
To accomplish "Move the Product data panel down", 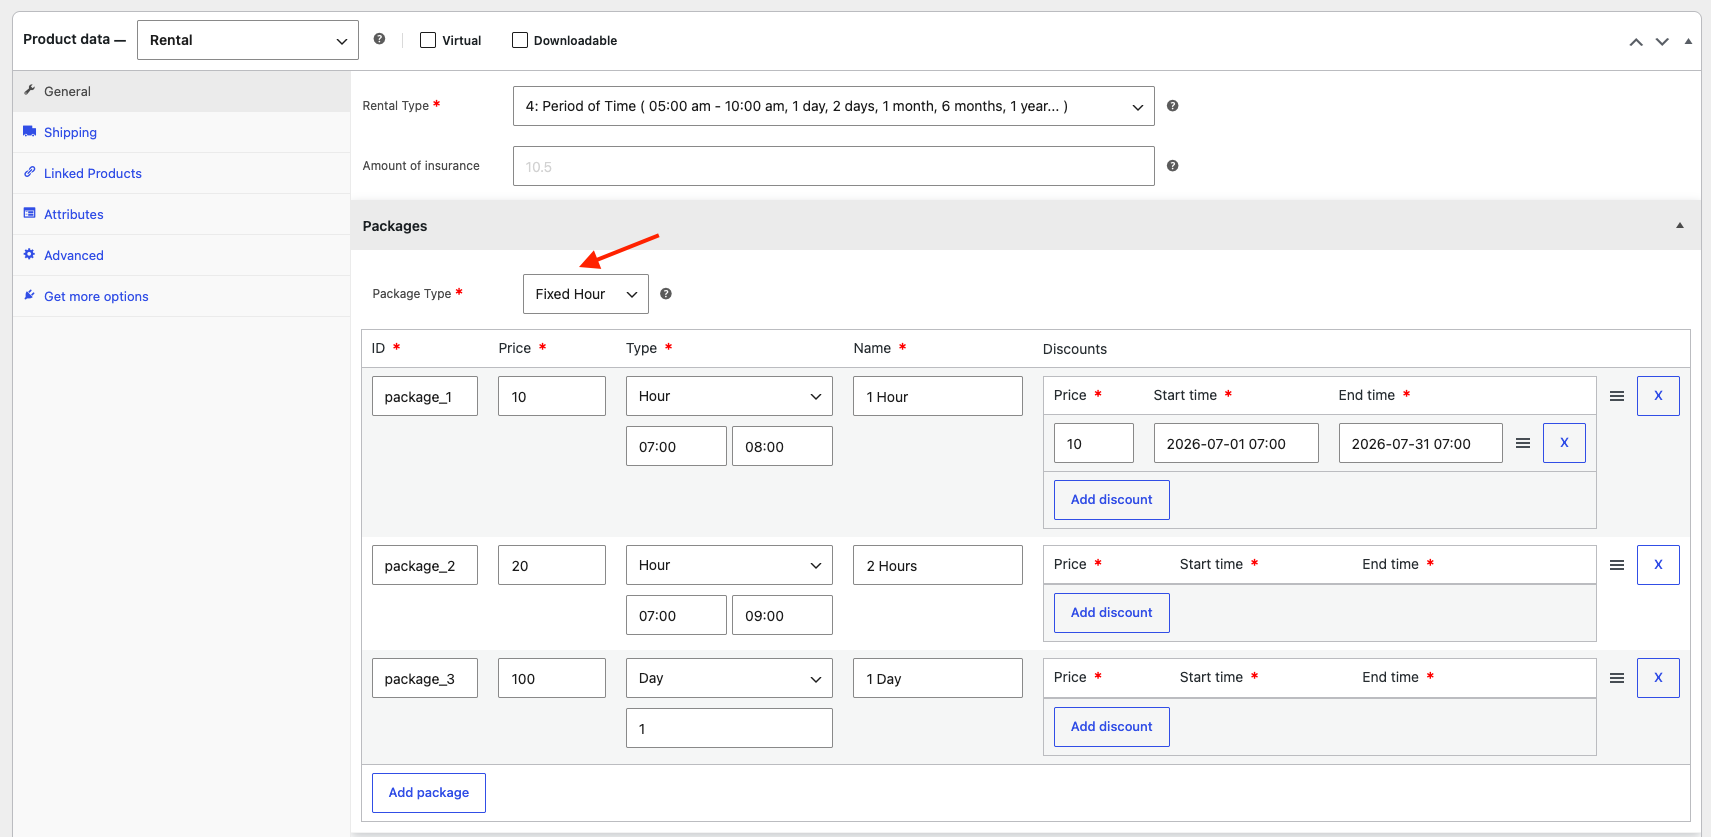I will (1662, 41).
